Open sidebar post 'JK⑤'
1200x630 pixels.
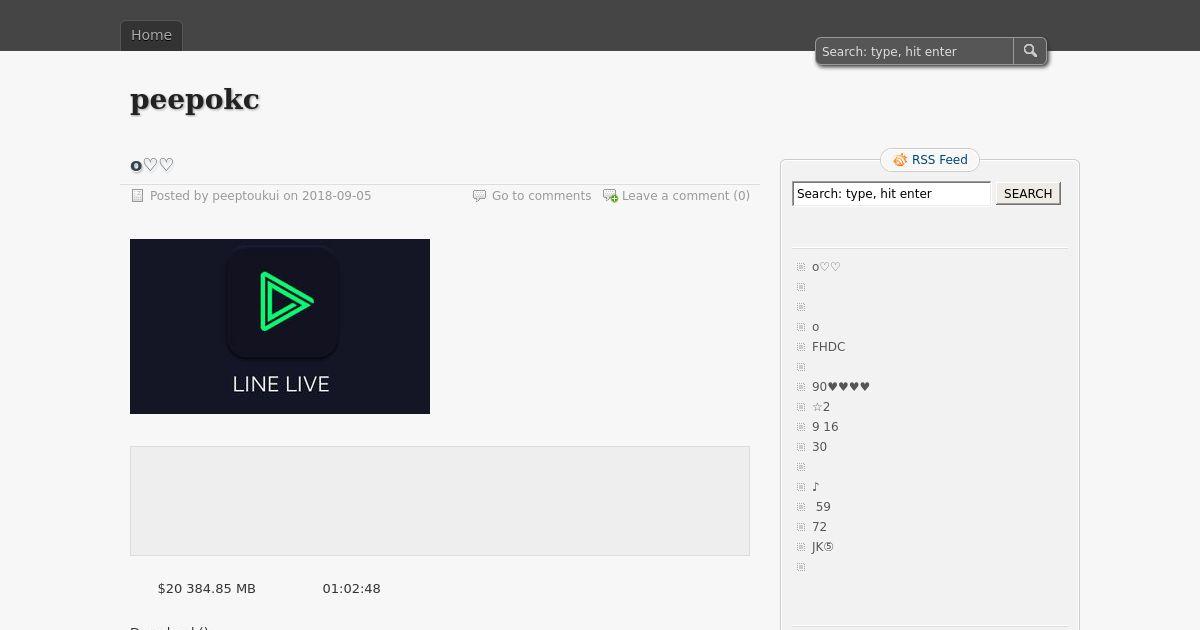[x=823, y=547]
